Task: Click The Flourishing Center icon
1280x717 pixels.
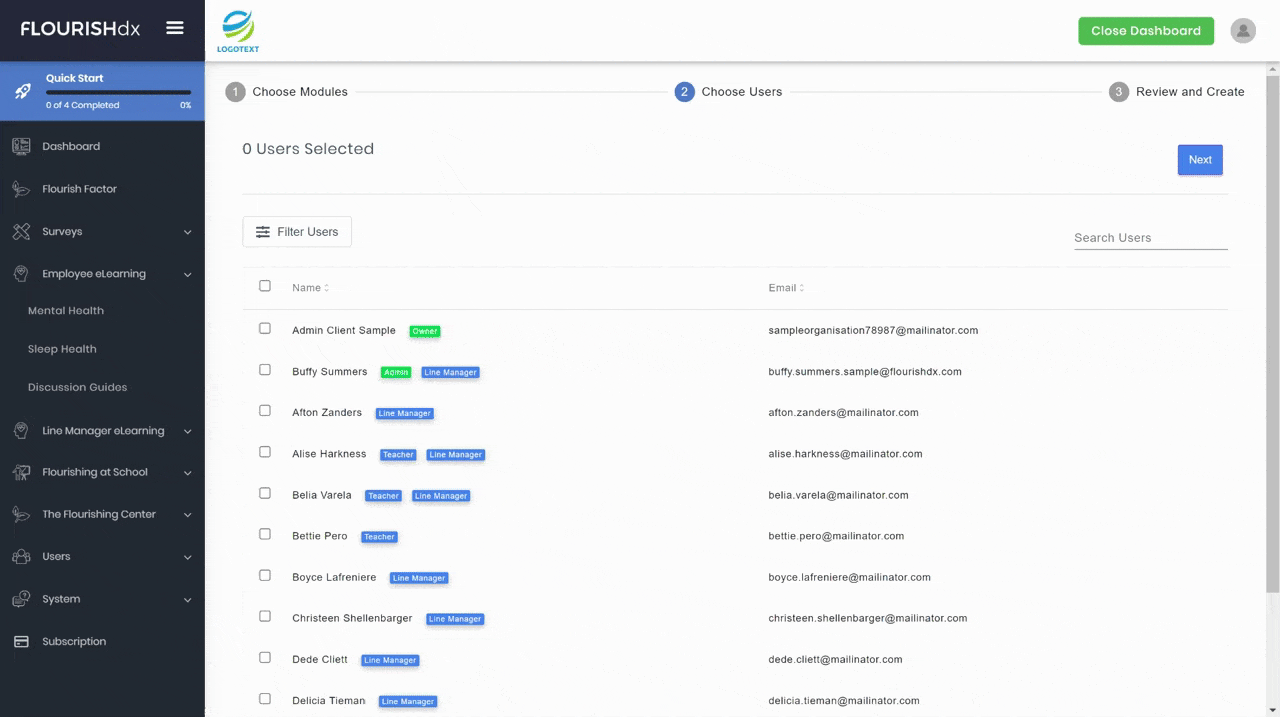Action: [x=21, y=514]
